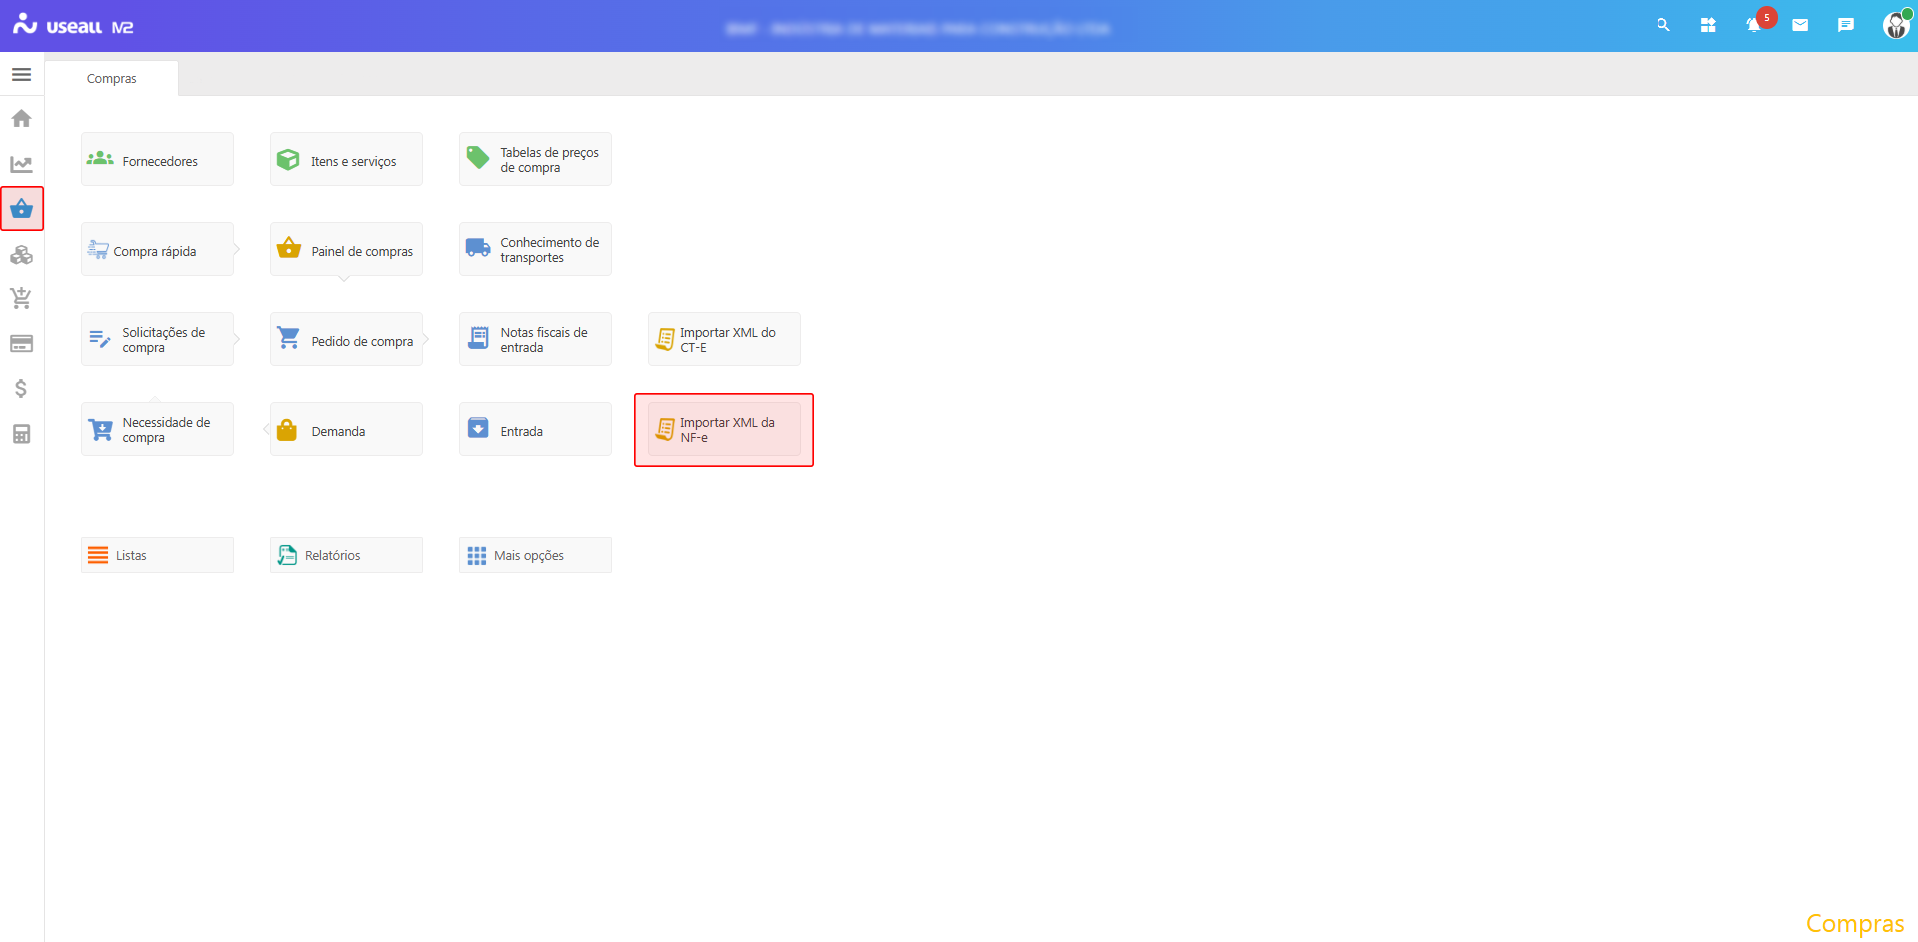This screenshot has width=1918, height=942.
Task: Click Importar XML da NF-e button
Action: 724,430
